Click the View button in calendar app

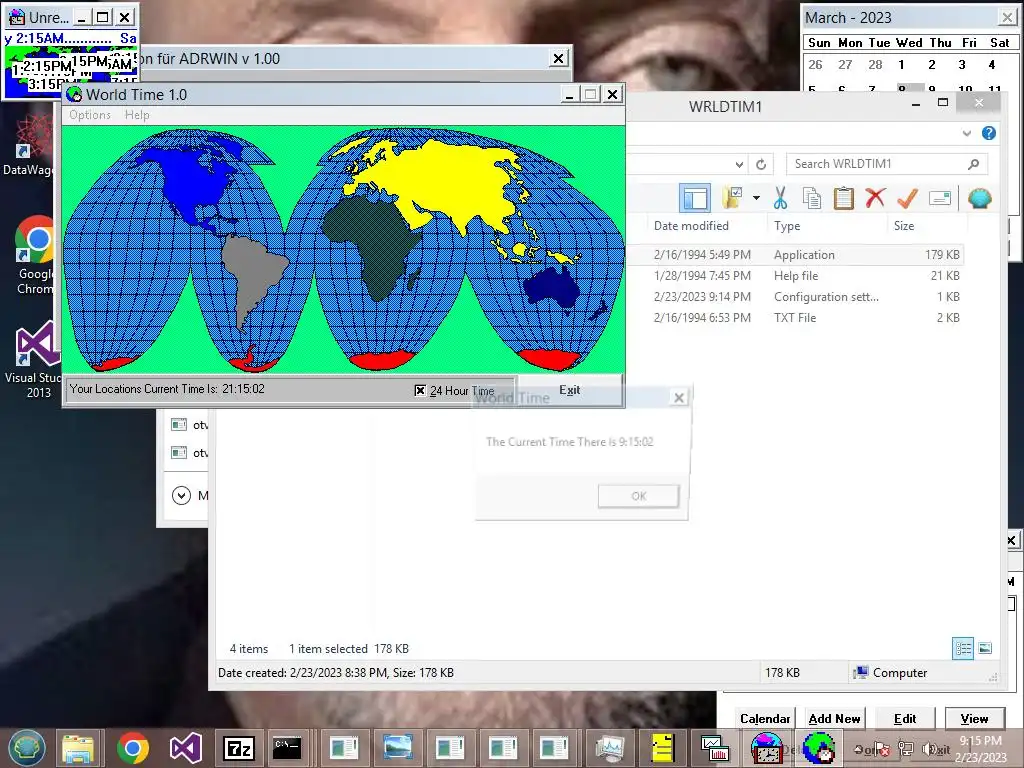[974, 718]
